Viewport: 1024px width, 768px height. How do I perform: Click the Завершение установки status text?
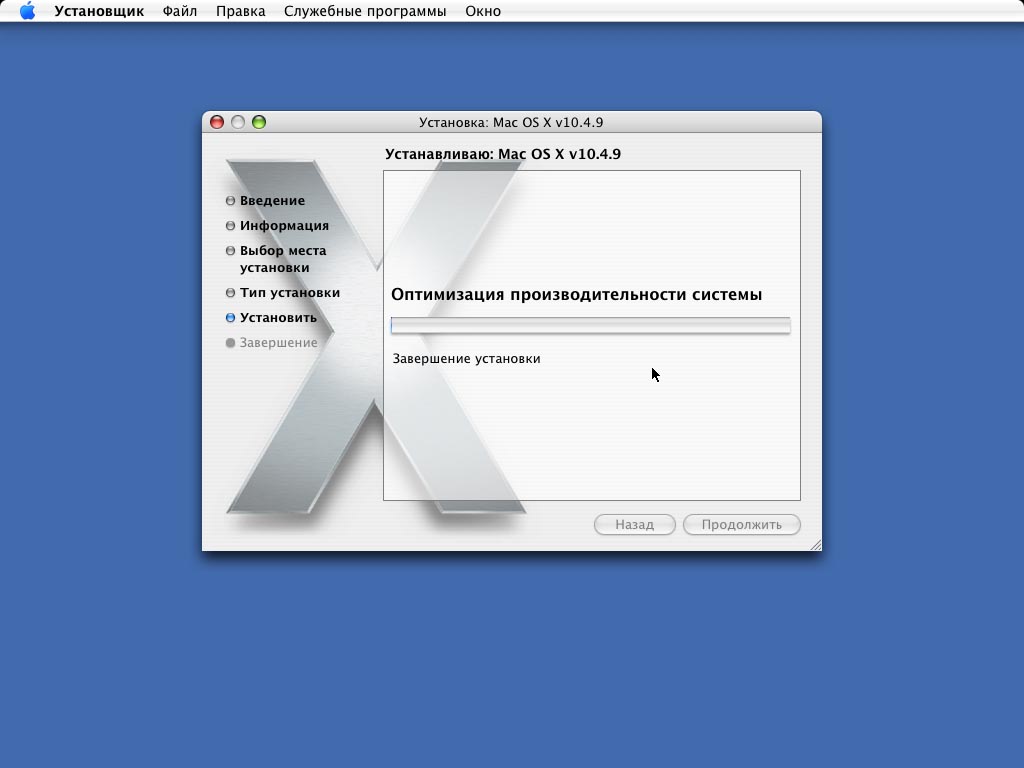coord(466,359)
